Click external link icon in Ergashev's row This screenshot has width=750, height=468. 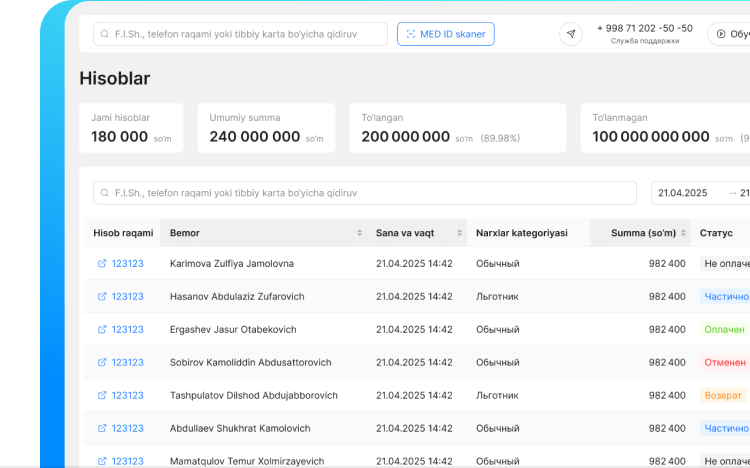[102, 330]
